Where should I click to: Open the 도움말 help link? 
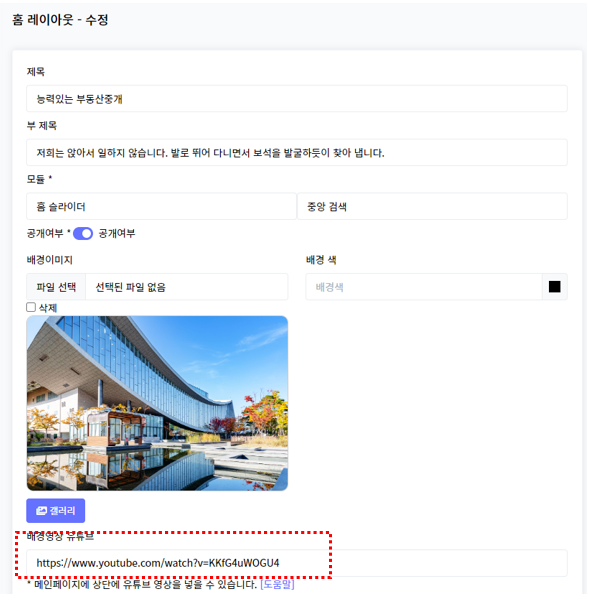(277, 585)
